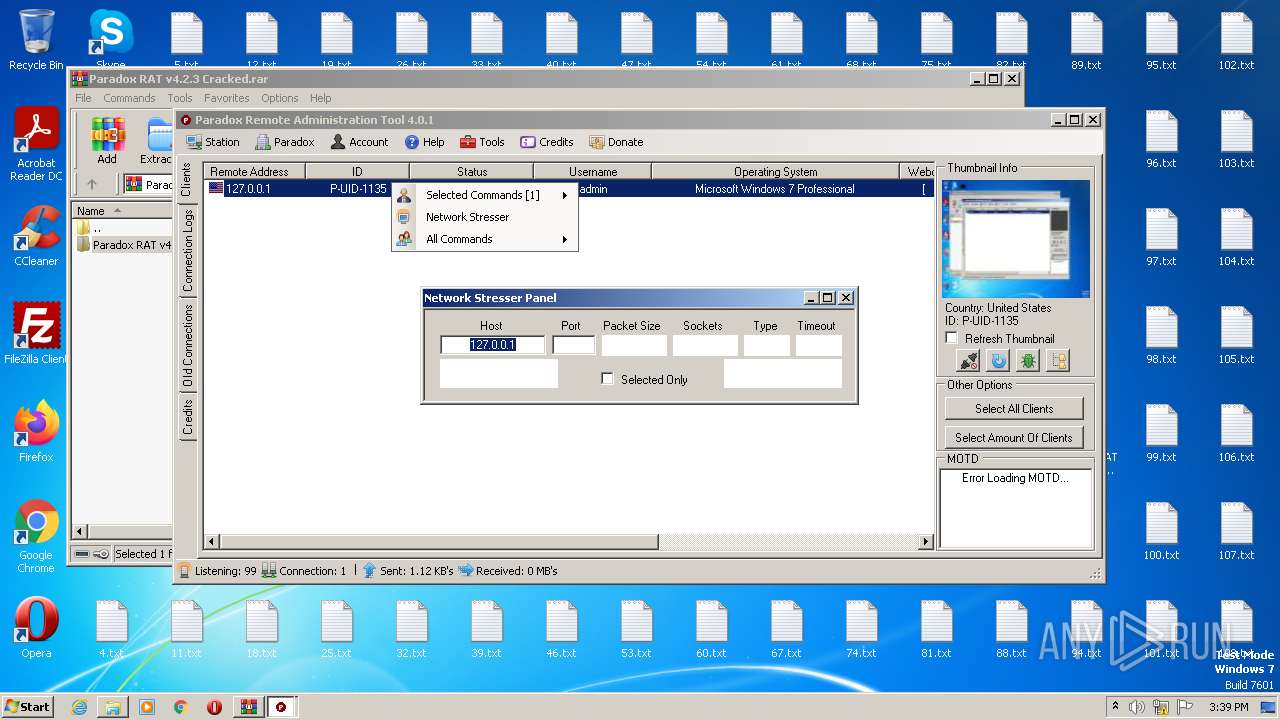Open Acrobat Reader DC desktop icon
Viewport: 1280px width, 720px height.
tap(36, 145)
